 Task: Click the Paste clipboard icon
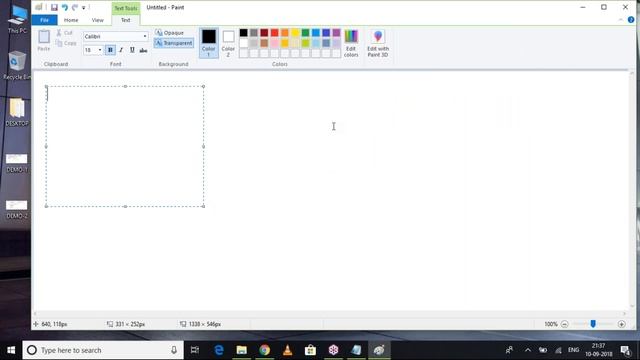[x=44, y=37]
